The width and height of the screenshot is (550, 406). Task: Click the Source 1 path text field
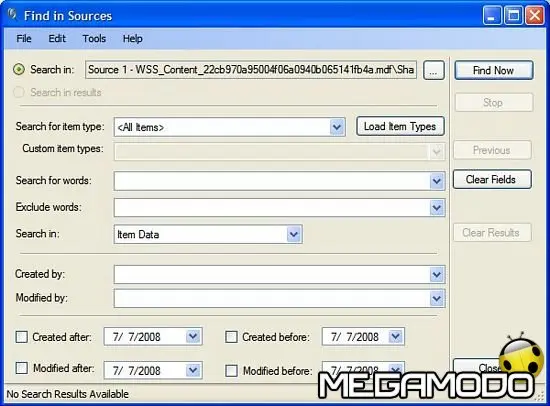click(251, 69)
